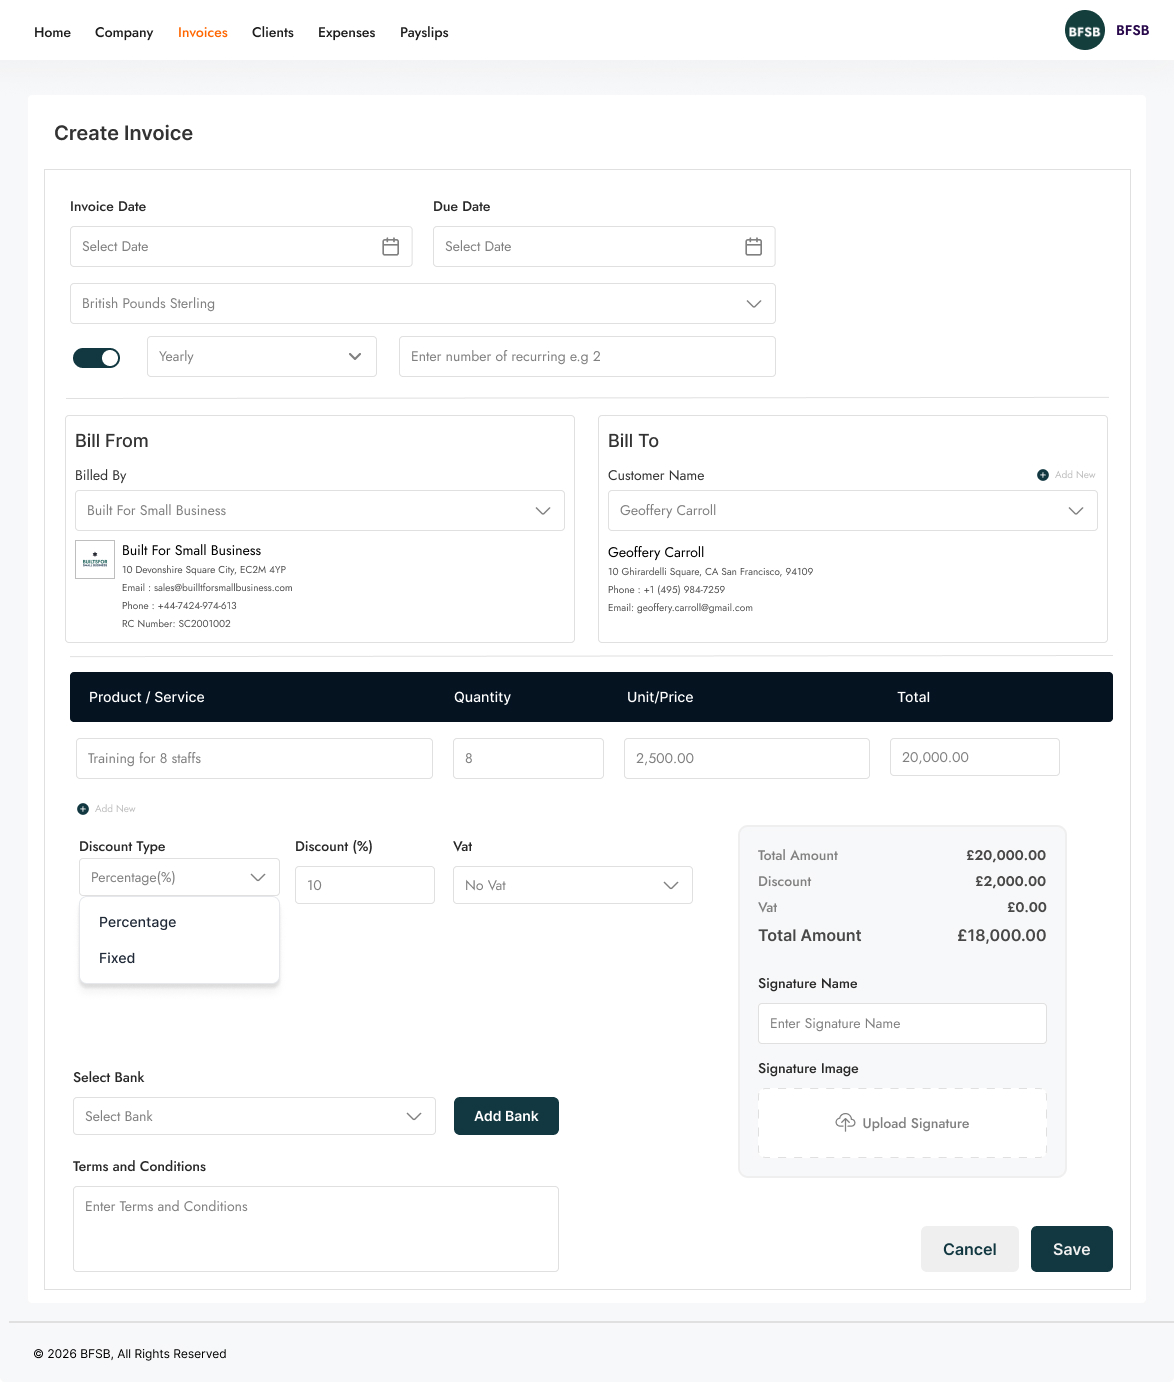The height and width of the screenshot is (1382, 1174).
Task: Click the Phone : +1 (495) 984-7259 text
Action: [666, 590]
